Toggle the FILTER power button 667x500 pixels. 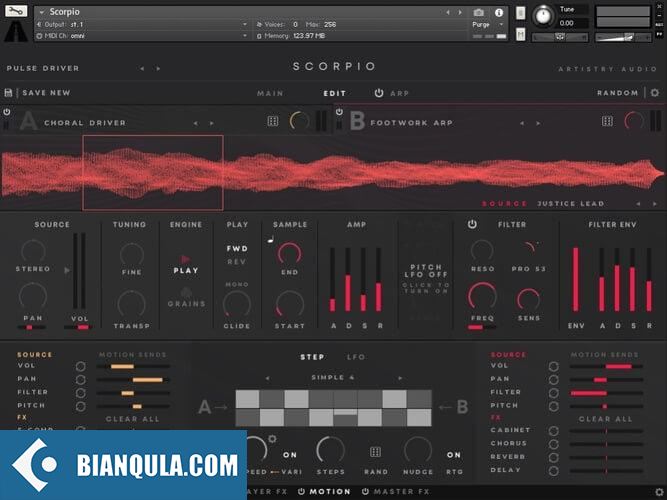click(472, 224)
